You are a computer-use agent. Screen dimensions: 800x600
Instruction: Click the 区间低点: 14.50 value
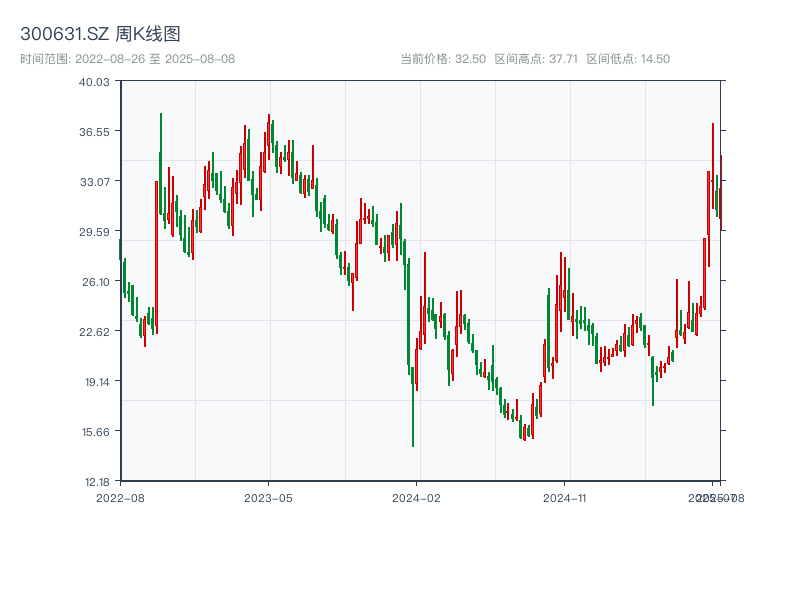628,59
